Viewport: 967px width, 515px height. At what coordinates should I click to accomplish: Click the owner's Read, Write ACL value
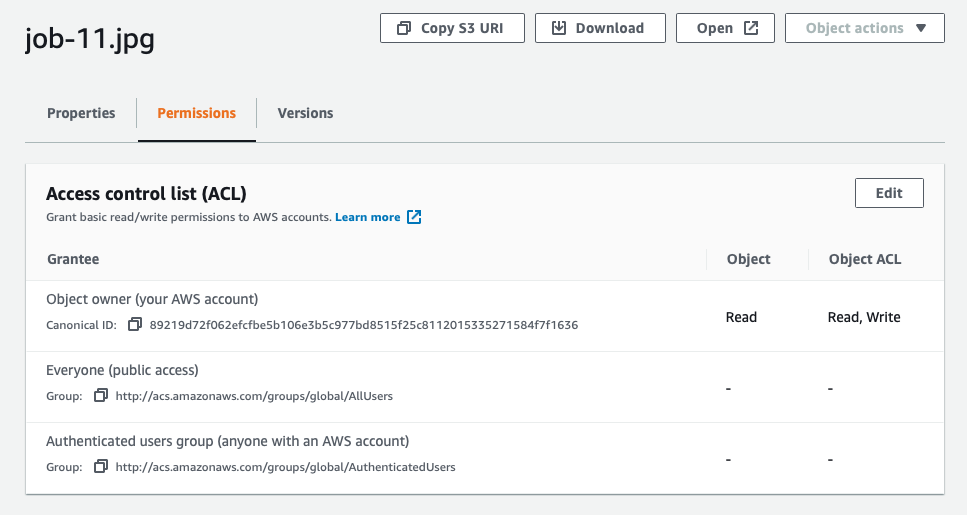click(864, 317)
